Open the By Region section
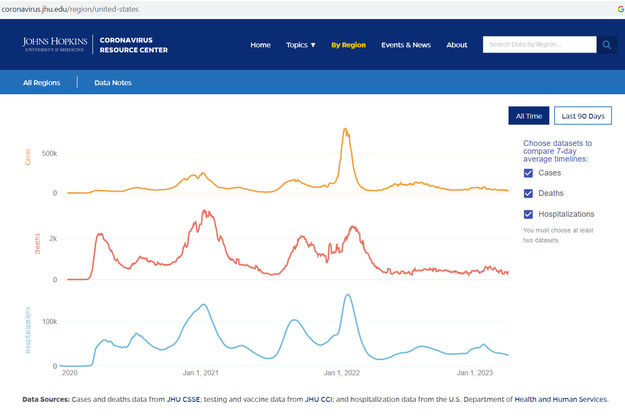Viewport: 625px width, 417px height. [x=348, y=45]
